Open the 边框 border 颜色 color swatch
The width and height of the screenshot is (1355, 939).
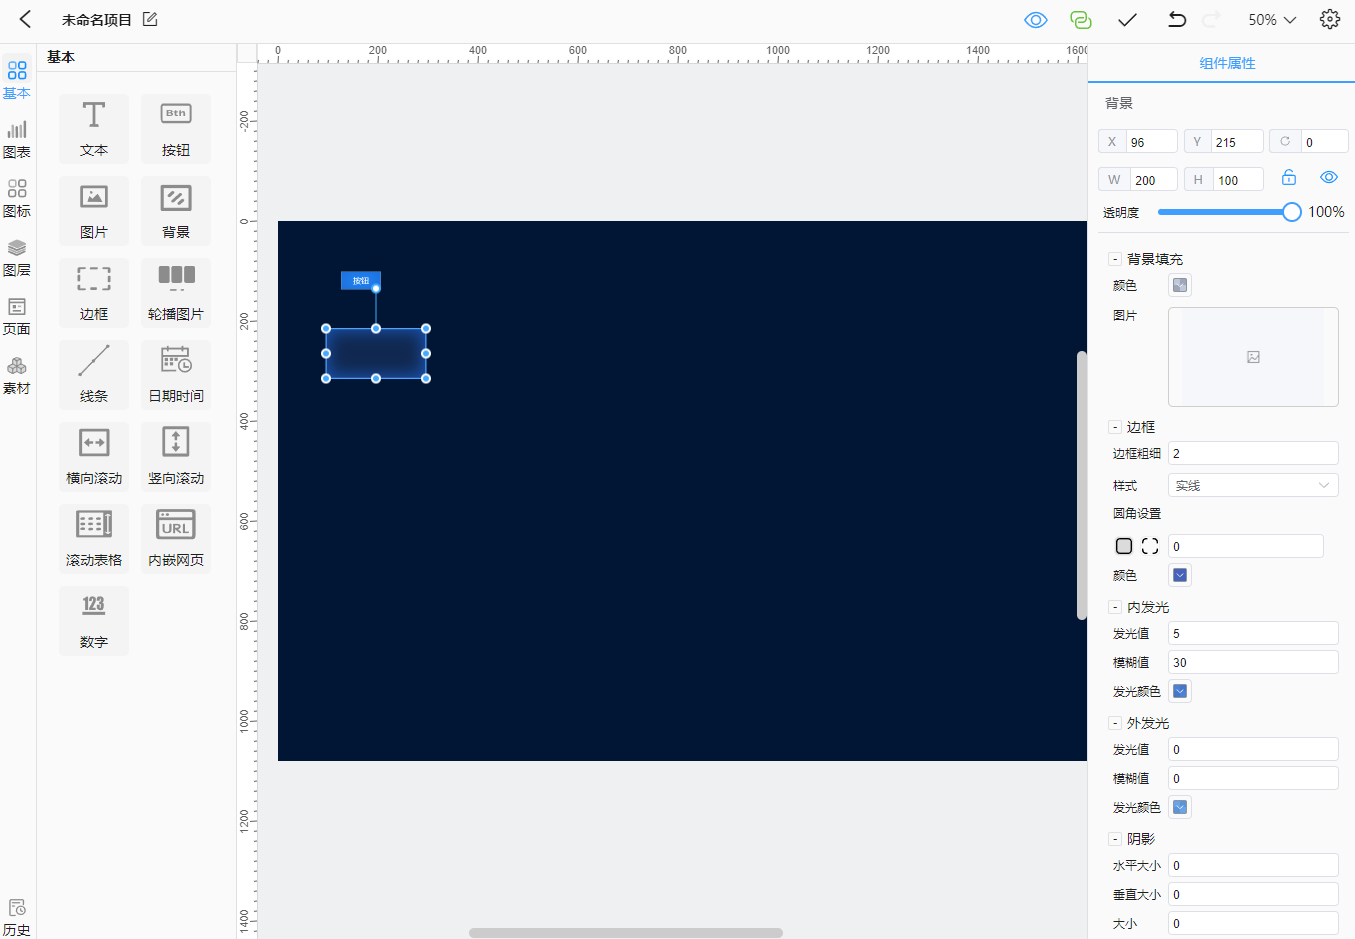[x=1180, y=575]
